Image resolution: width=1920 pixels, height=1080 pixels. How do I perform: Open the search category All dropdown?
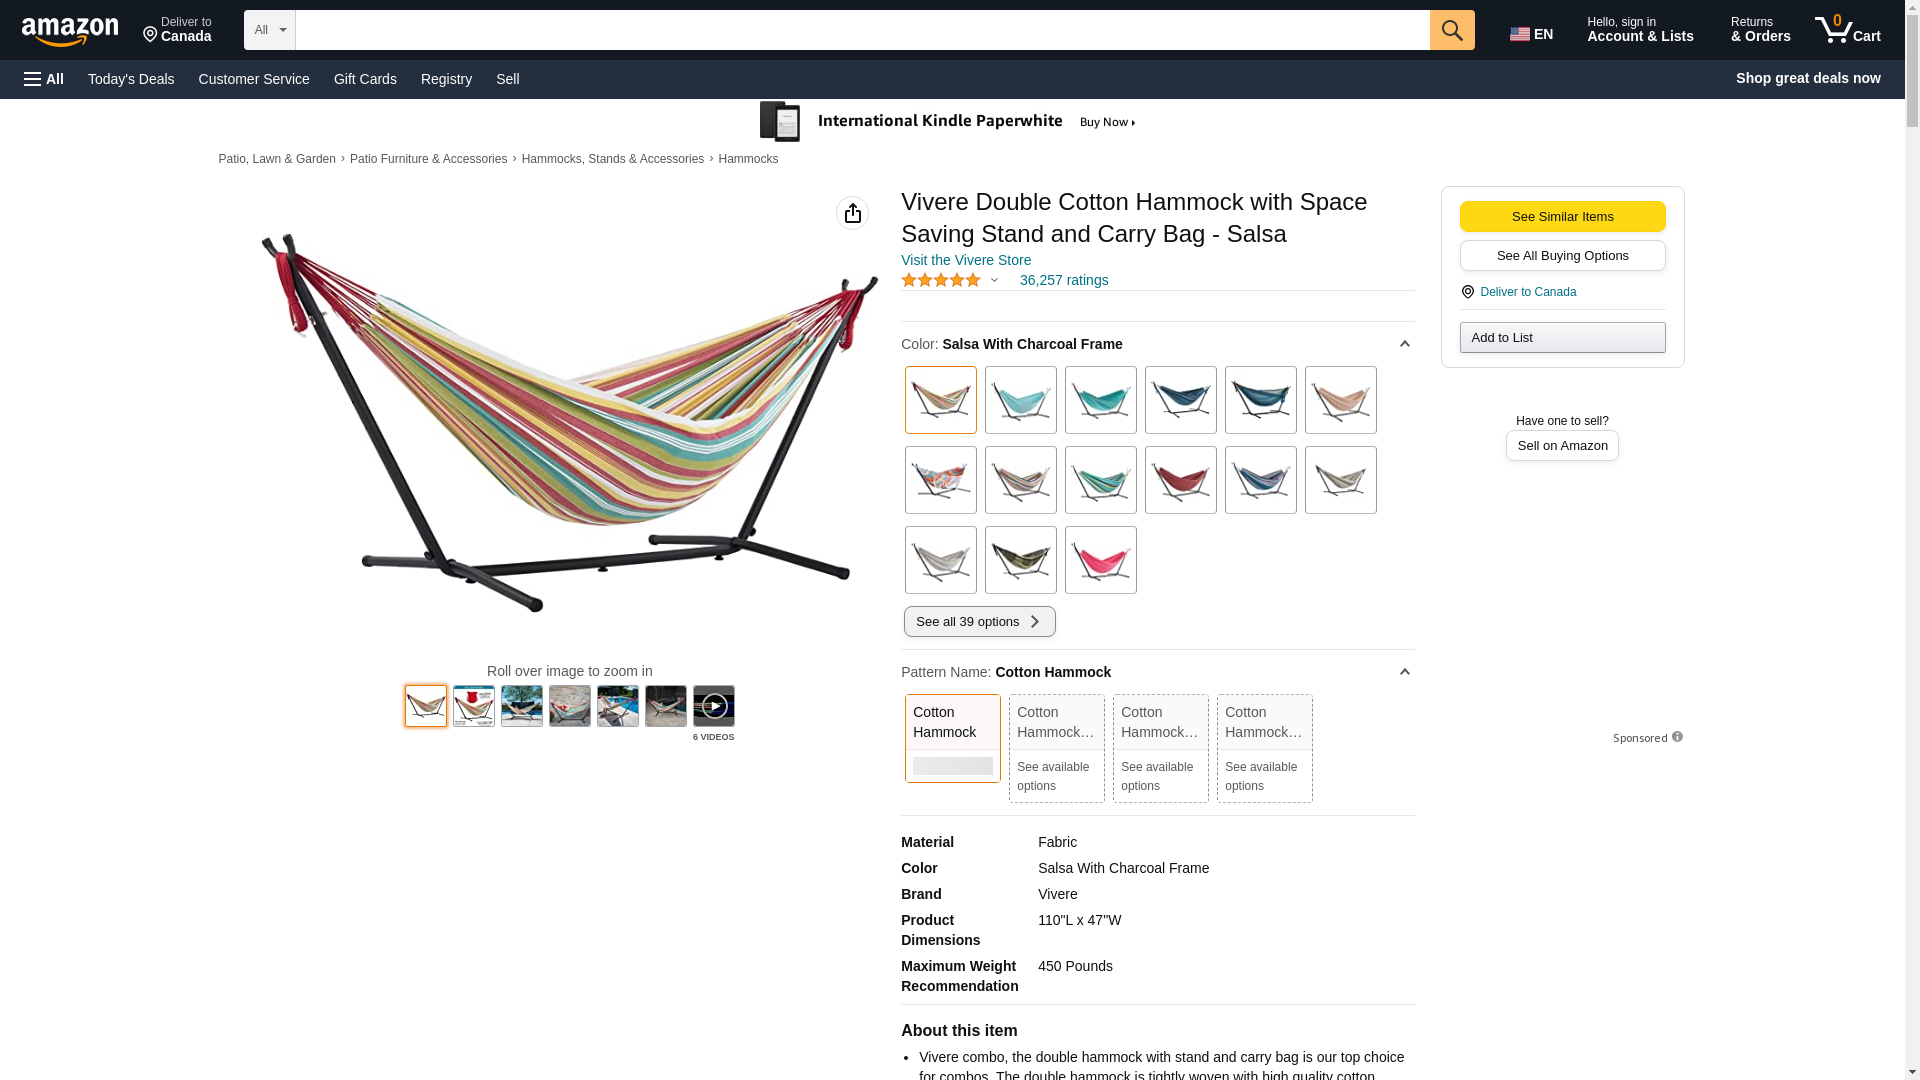click(x=269, y=30)
